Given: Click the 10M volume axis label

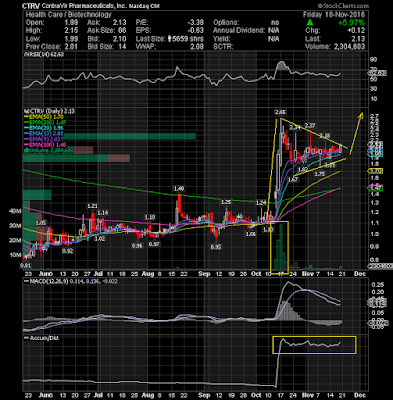Looking at the screenshot, I should [x=15, y=255].
